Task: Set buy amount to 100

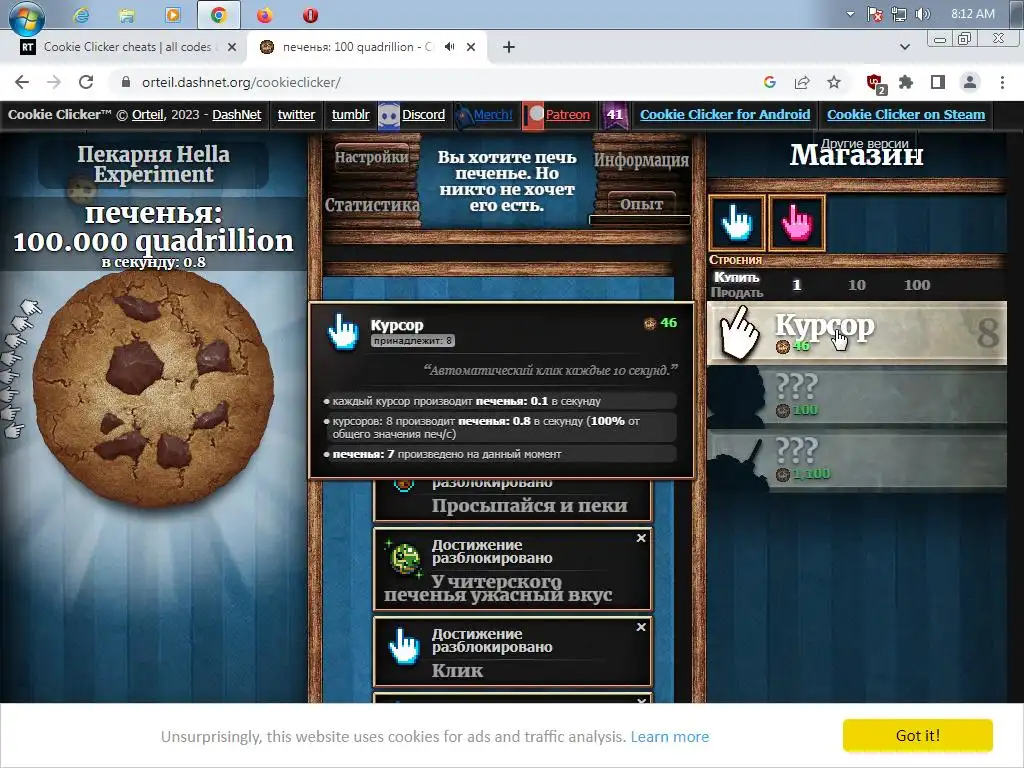Action: (917, 285)
